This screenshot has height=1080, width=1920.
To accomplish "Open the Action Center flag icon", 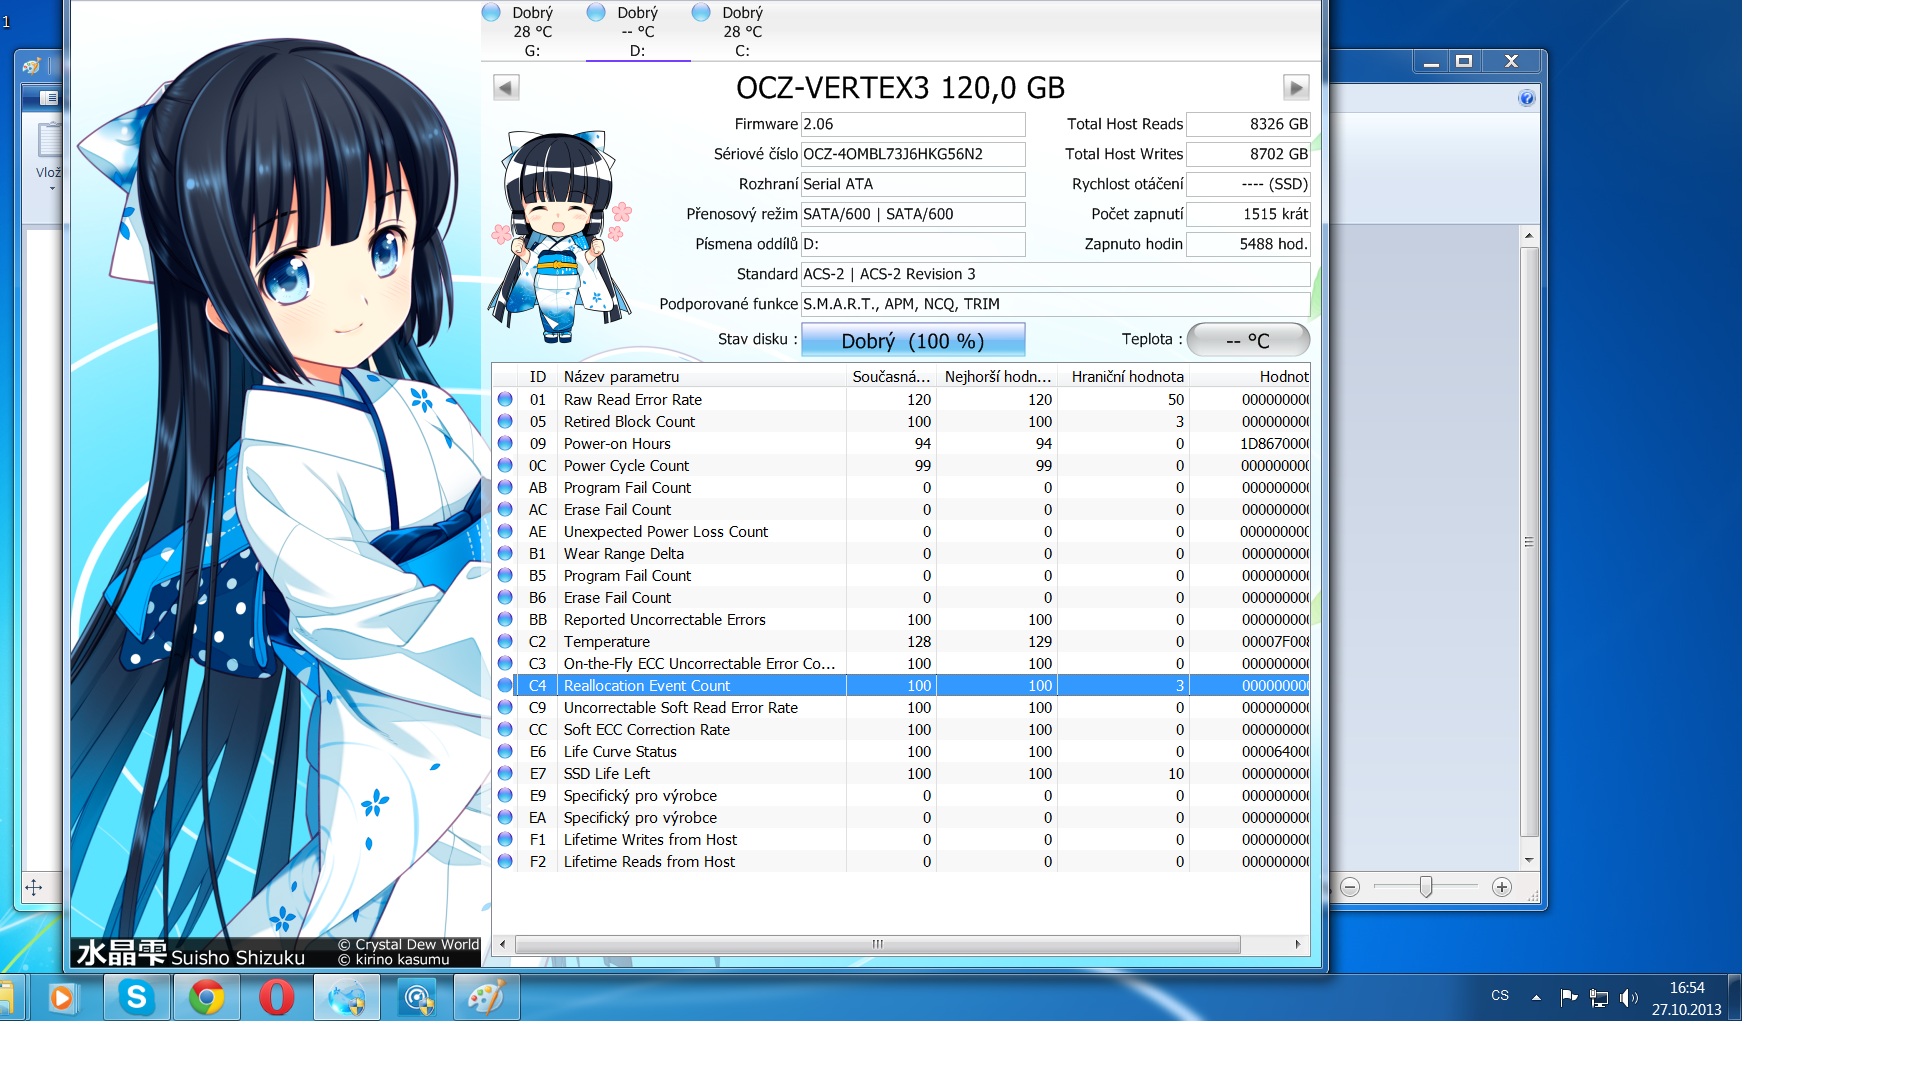I will click(1569, 997).
